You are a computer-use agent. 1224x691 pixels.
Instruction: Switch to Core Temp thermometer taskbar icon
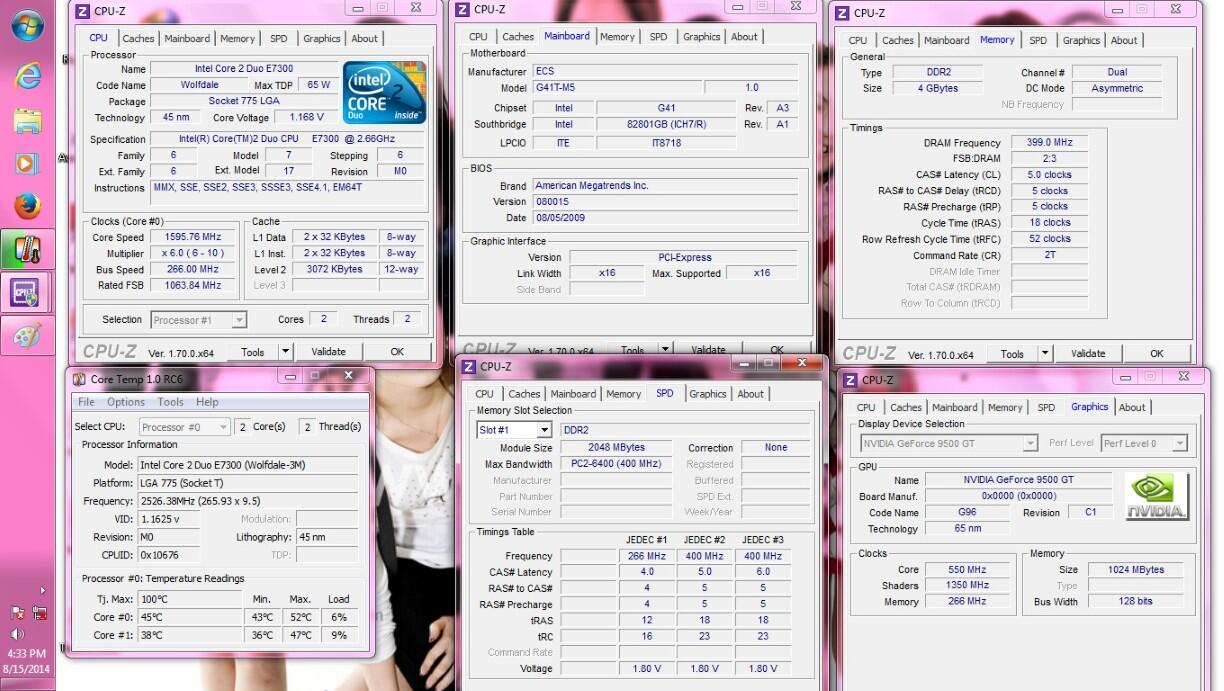27,249
